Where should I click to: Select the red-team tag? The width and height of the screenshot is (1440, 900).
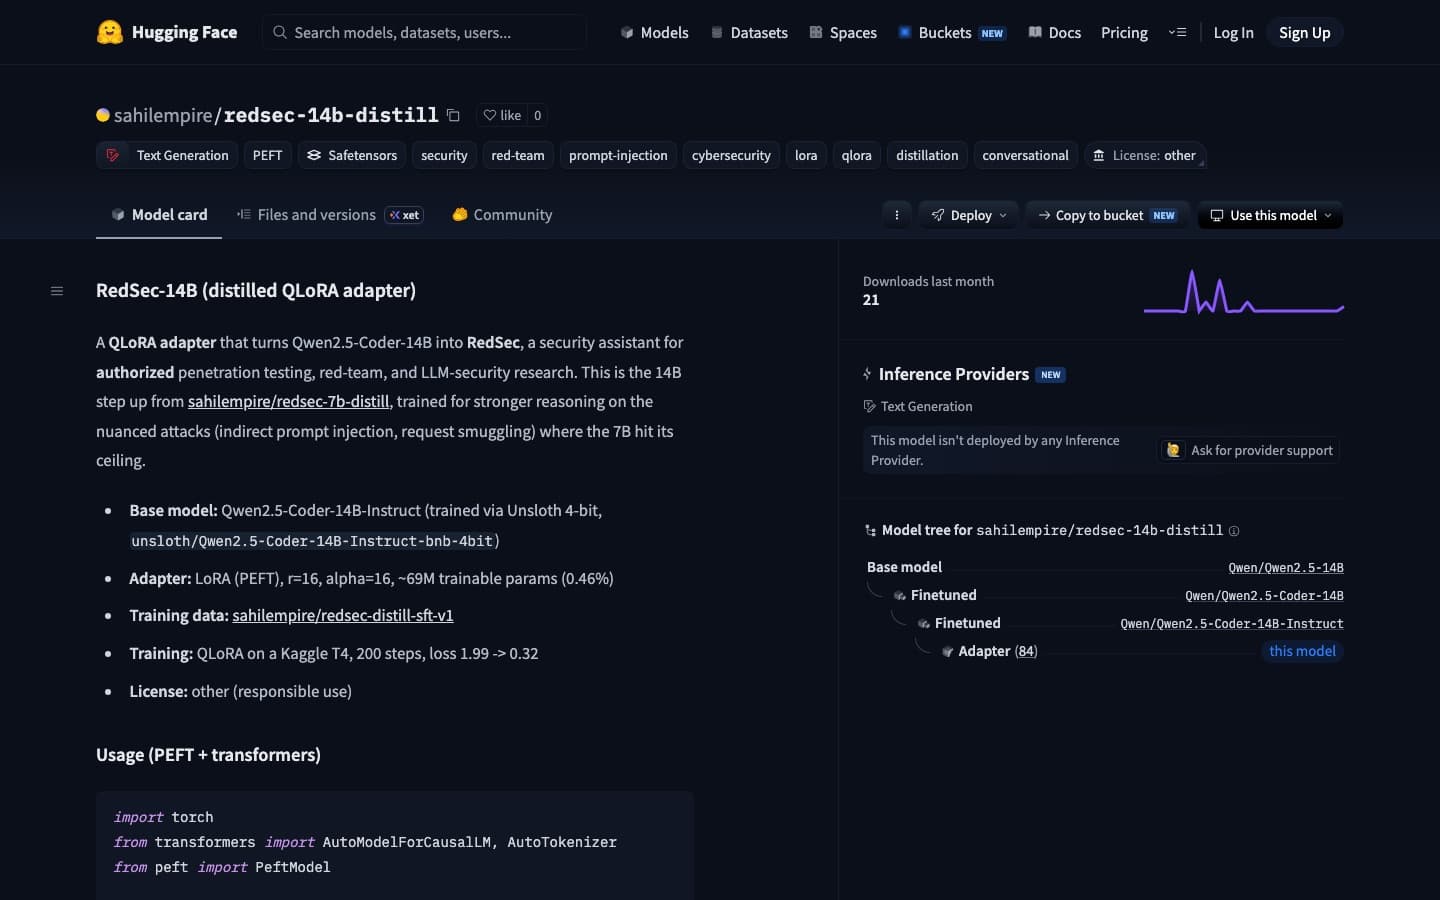518,155
